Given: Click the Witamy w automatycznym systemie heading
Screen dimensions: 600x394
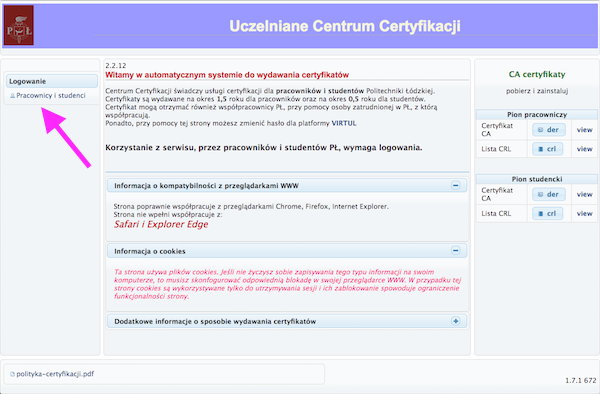Looking at the screenshot, I should (x=227, y=75).
